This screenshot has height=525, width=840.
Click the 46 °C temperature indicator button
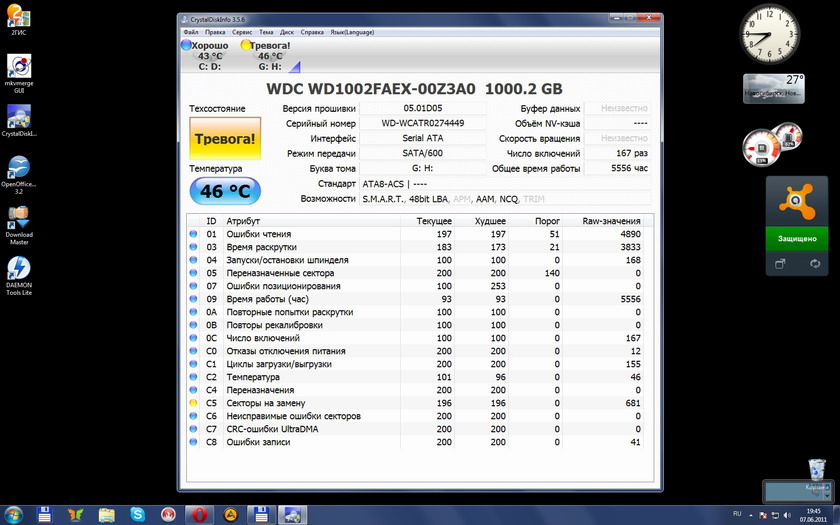[225, 191]
